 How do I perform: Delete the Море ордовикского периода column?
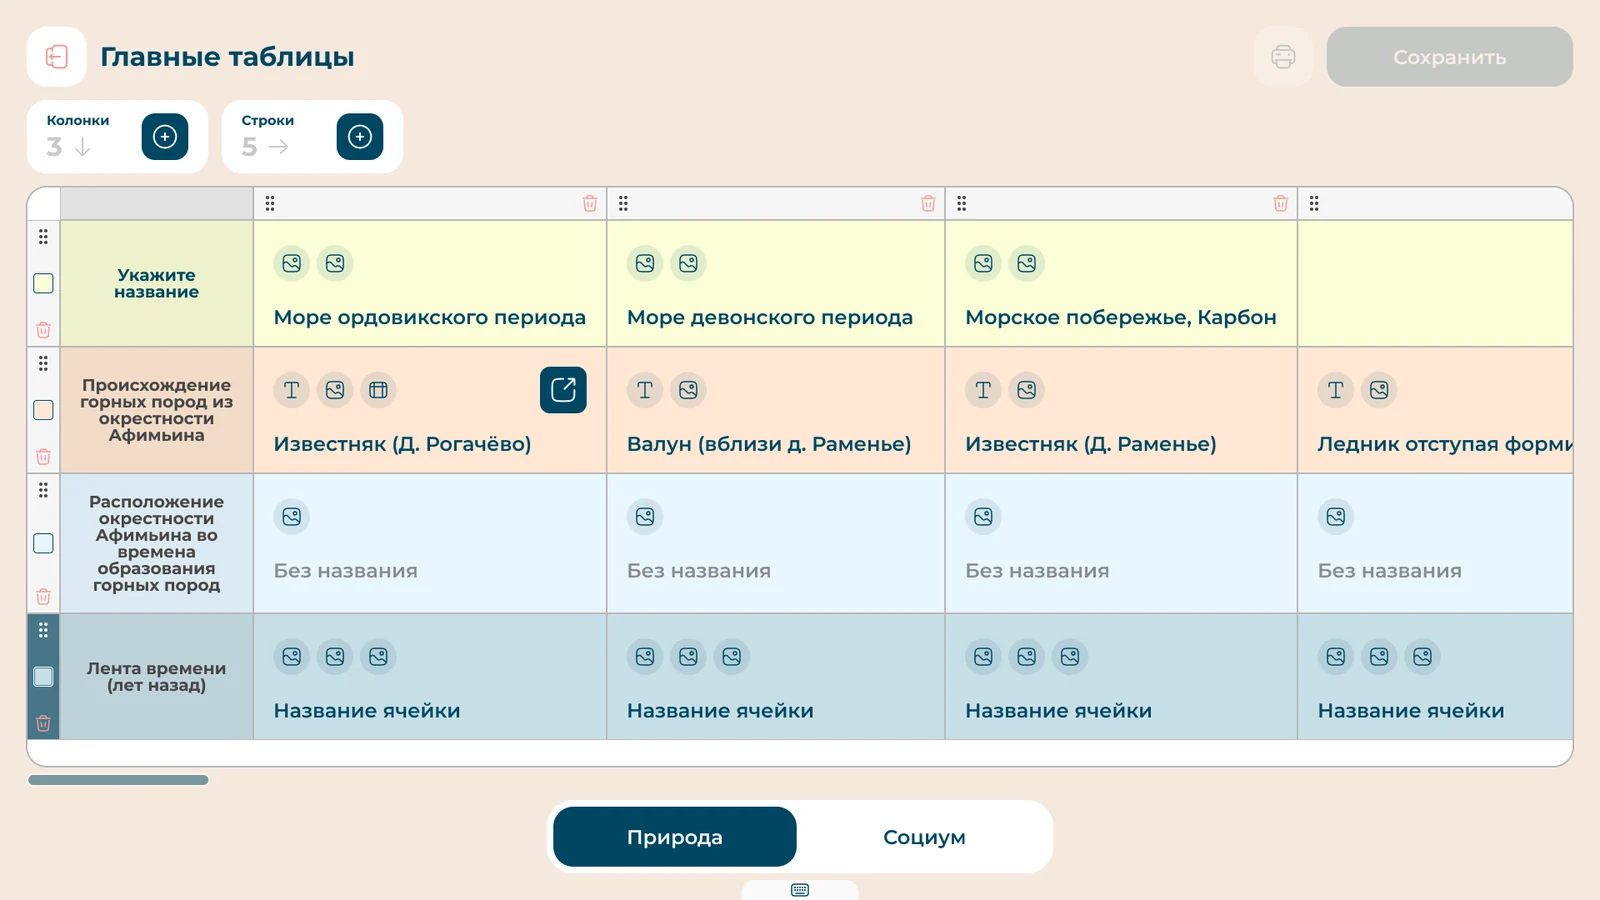coord(590,204)
